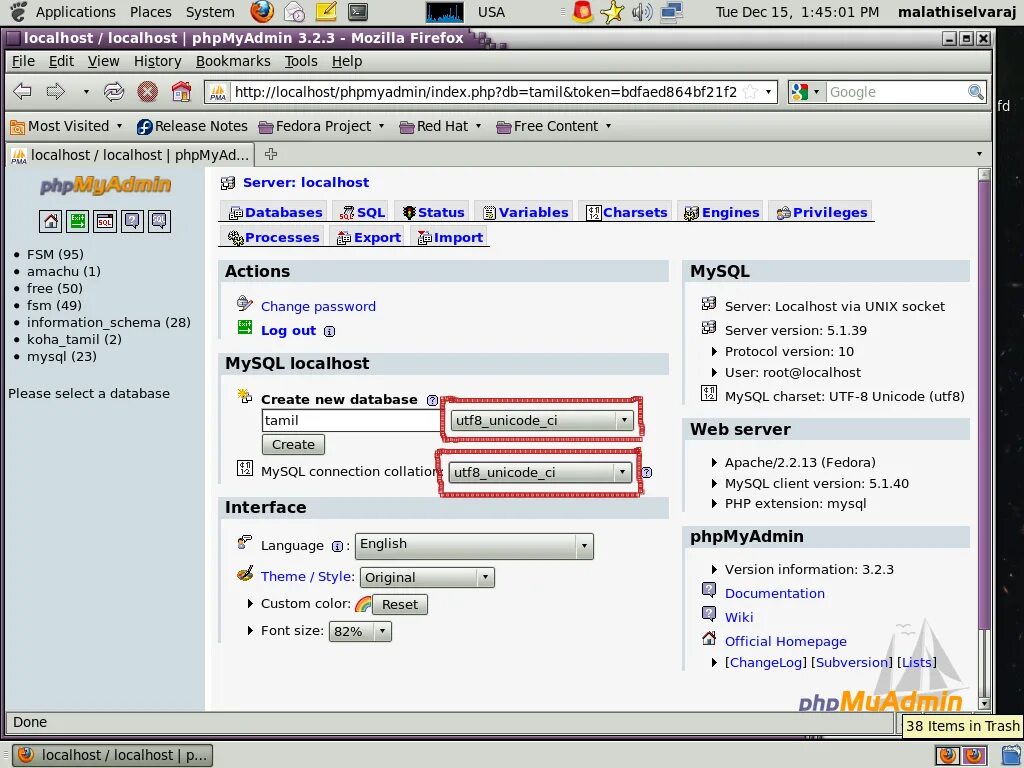Open the search engine chooser dropdown
The image size is (1024, 768).
(807, 92)
